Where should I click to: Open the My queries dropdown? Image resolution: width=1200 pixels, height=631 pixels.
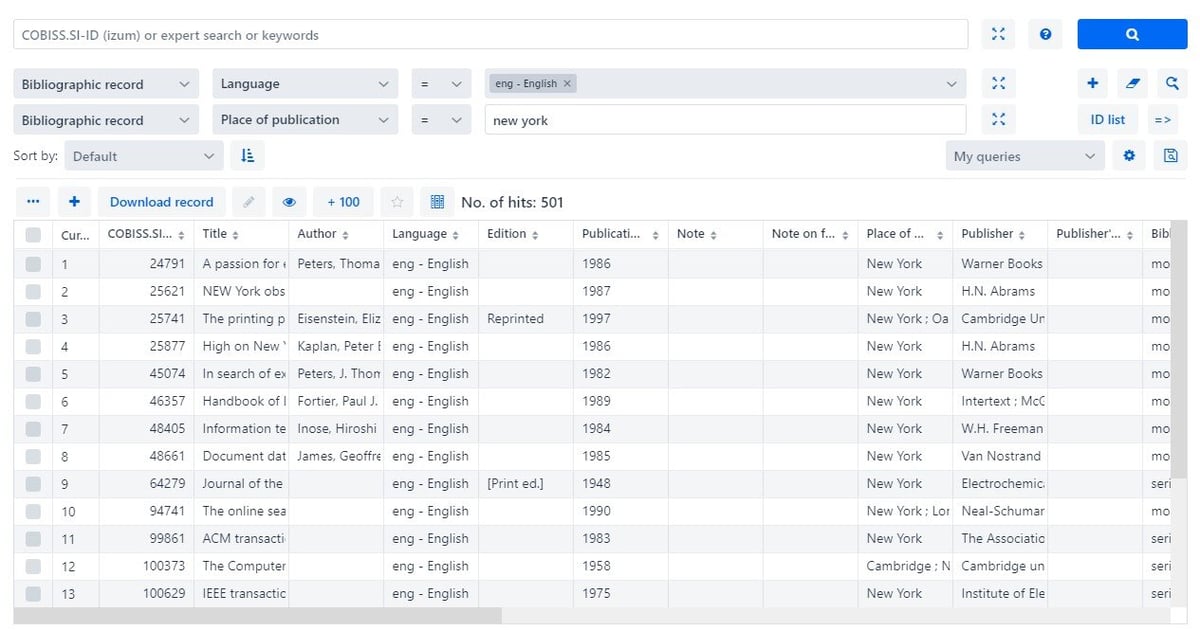(1025, 156)
